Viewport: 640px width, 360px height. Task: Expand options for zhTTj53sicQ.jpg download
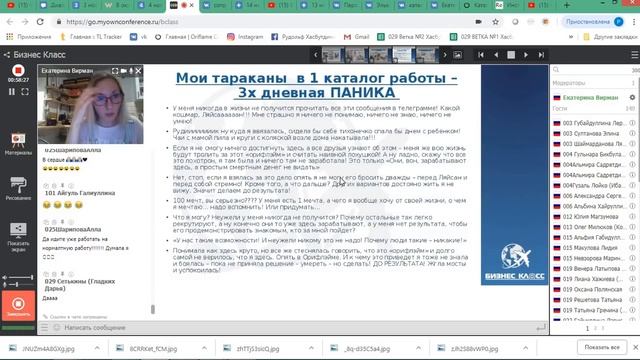pyautogui.click(x=311, y=348)
